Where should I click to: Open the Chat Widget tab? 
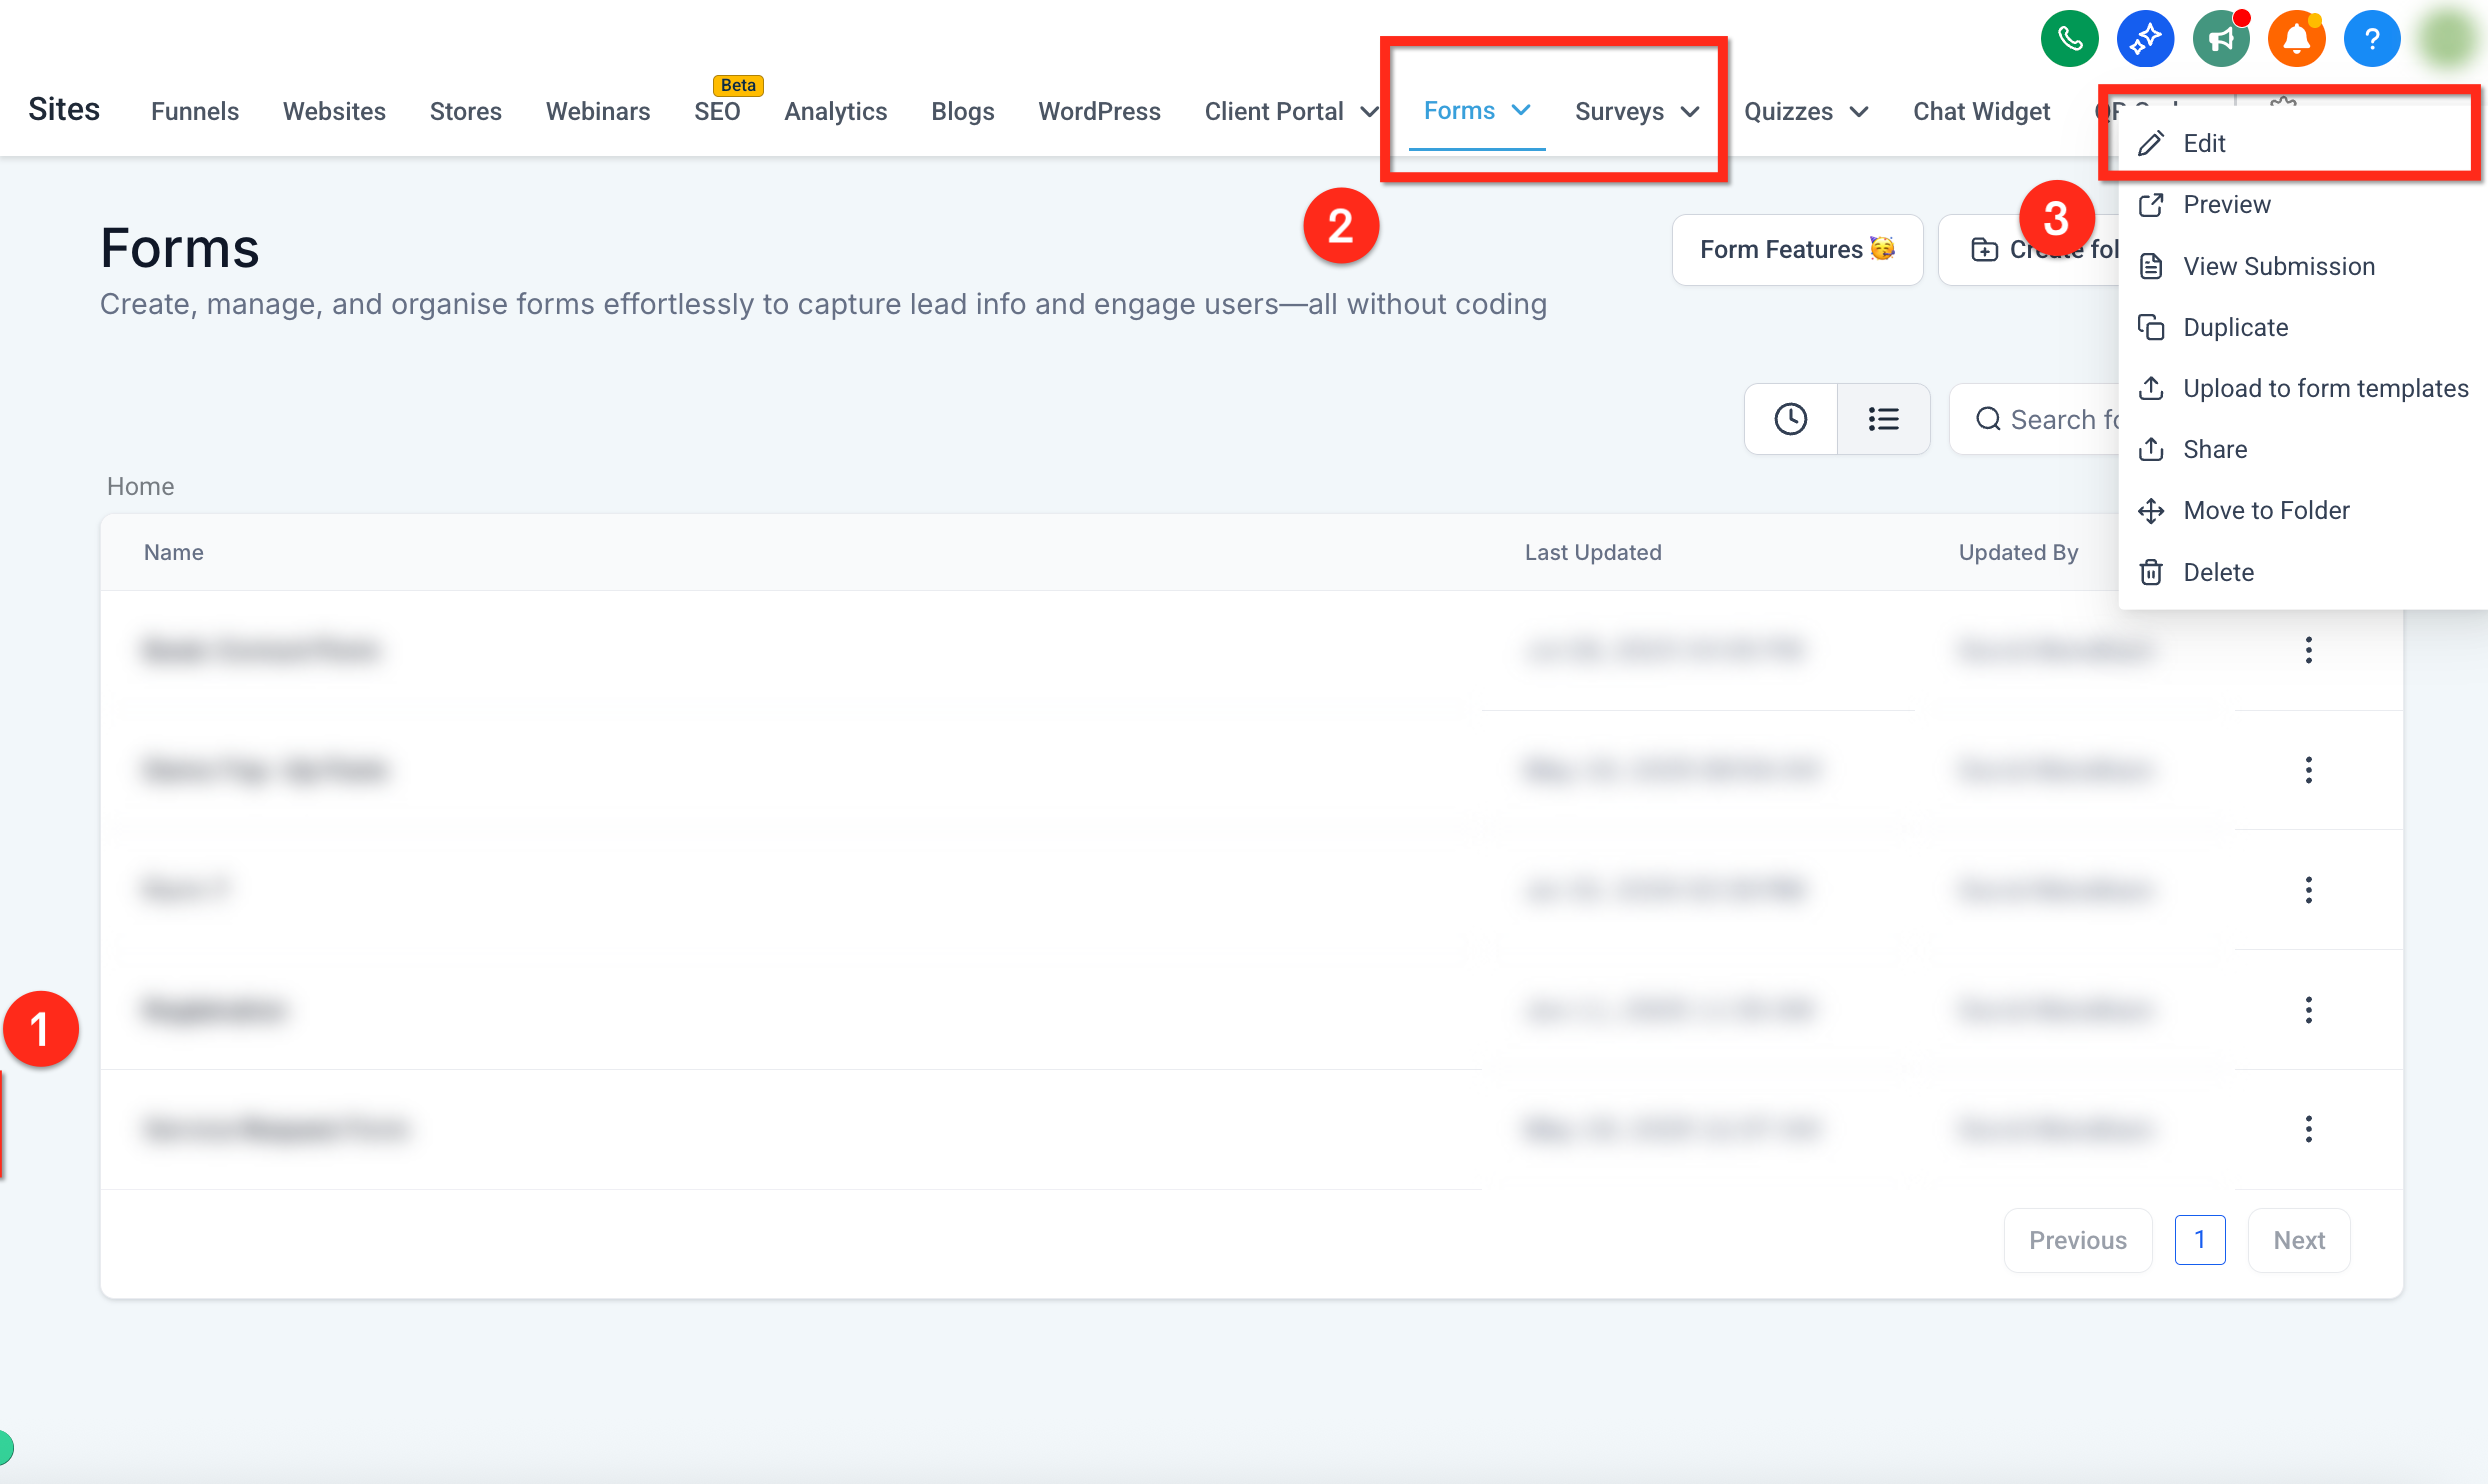pos(1981,111)
